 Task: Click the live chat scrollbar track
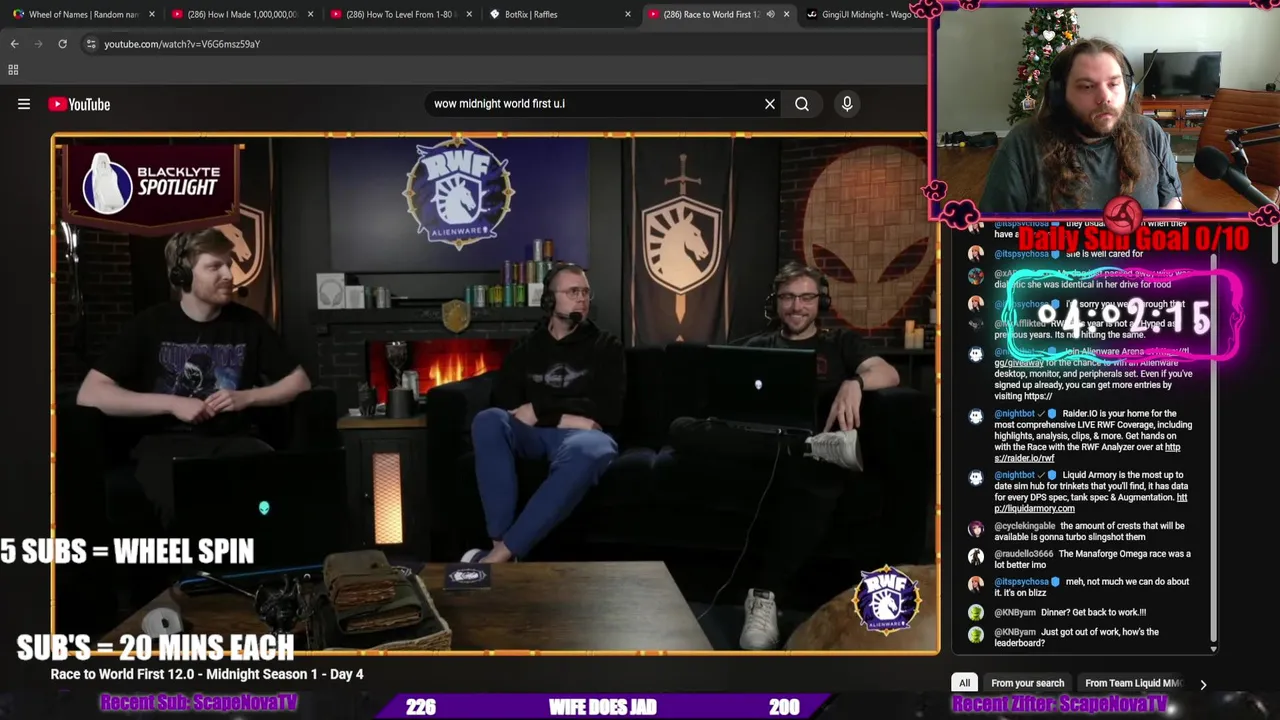1213,440
